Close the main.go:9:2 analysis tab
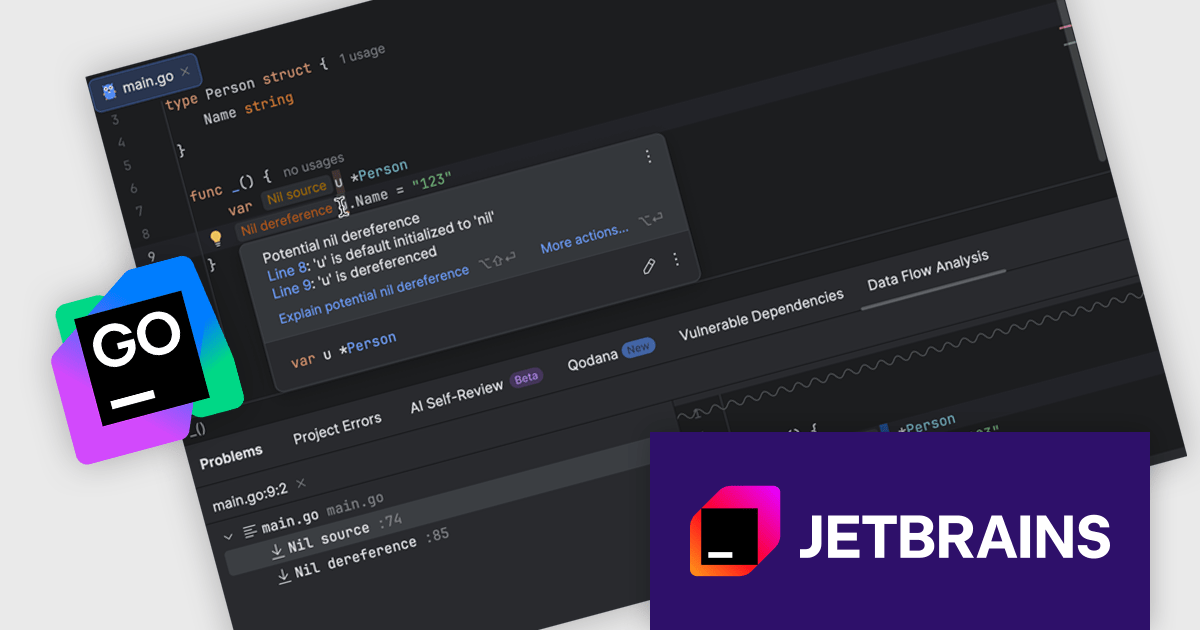Viewport: 1200px width, 630px height. (300, 483)
